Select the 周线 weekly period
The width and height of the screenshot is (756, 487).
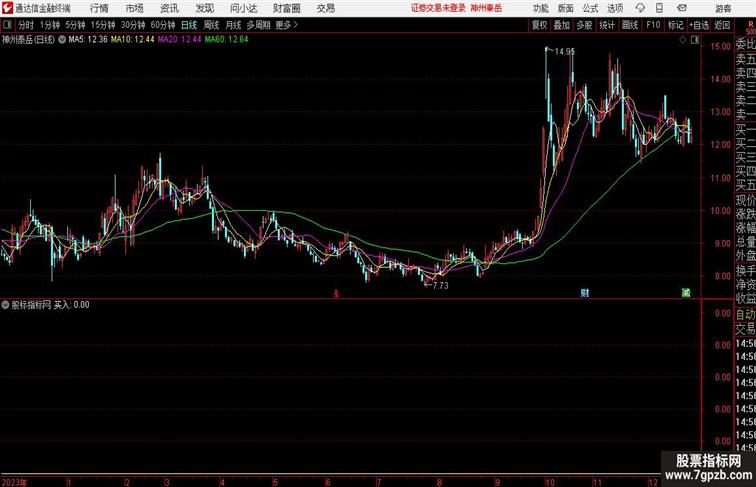pyautogui.click(x=211, y=25)
